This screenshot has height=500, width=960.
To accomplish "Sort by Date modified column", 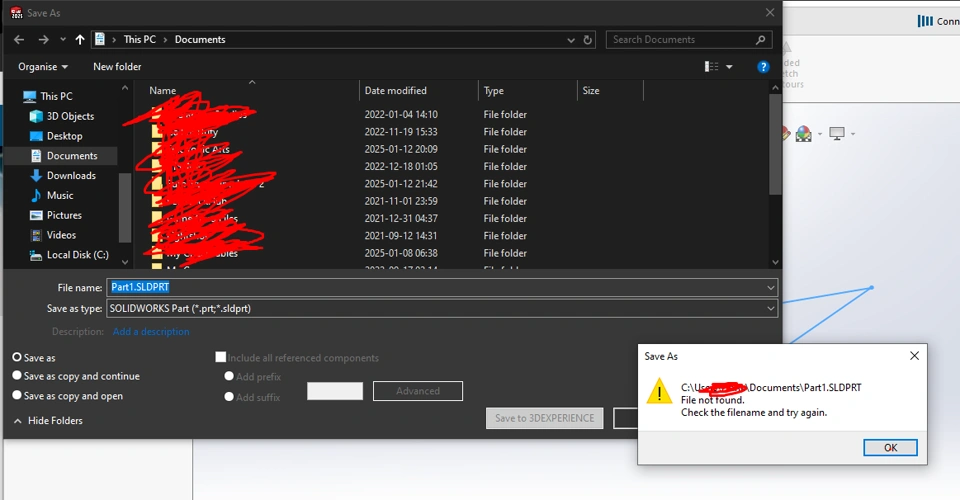I will pyautogui.click(x=396, y=91).
